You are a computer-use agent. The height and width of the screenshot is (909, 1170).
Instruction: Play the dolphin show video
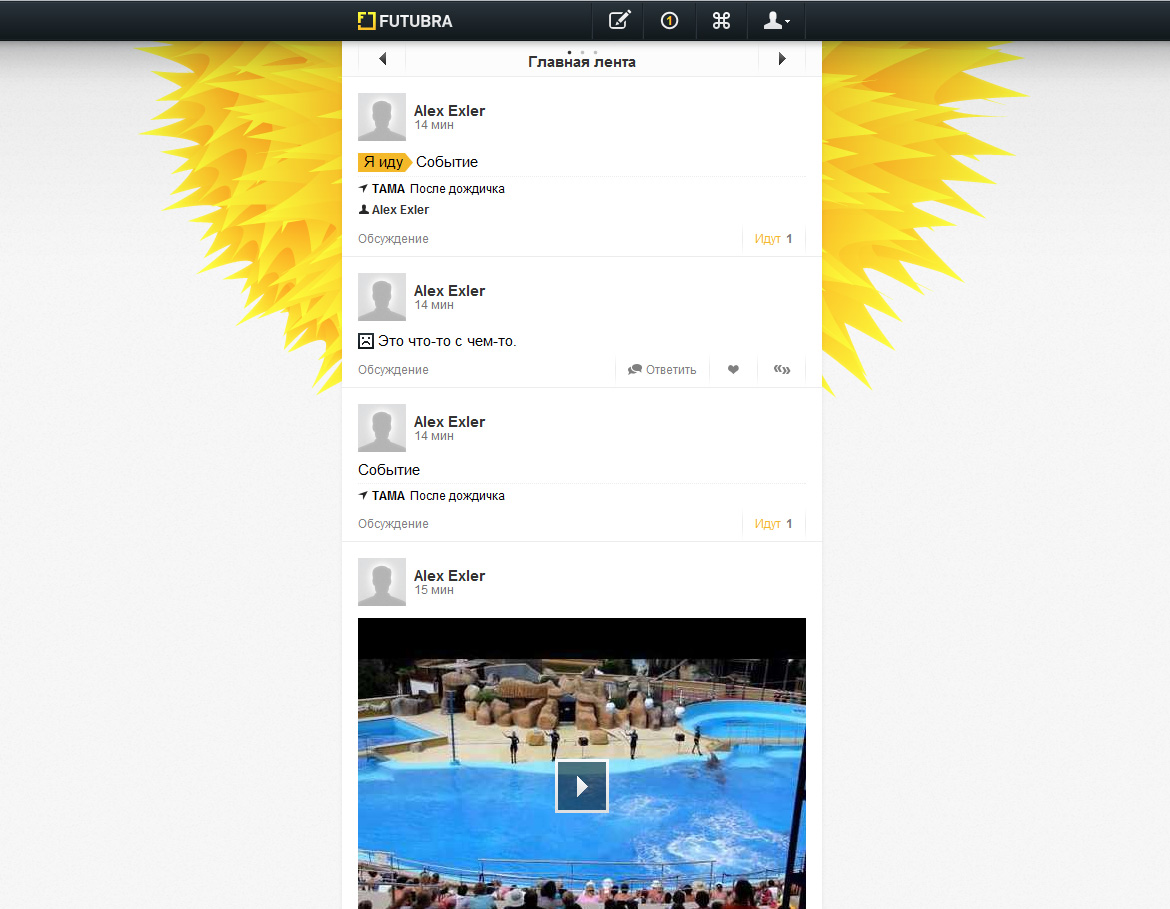click(x=582, y=786)
